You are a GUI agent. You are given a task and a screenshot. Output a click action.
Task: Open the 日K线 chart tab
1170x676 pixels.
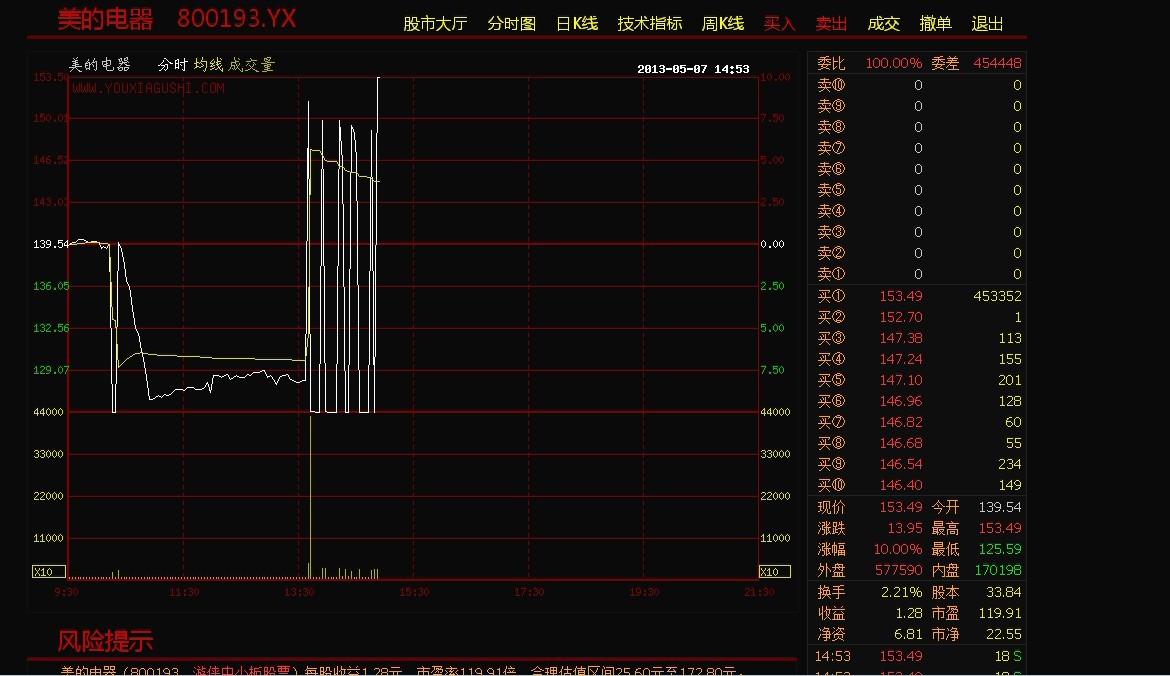pos(577,24)
